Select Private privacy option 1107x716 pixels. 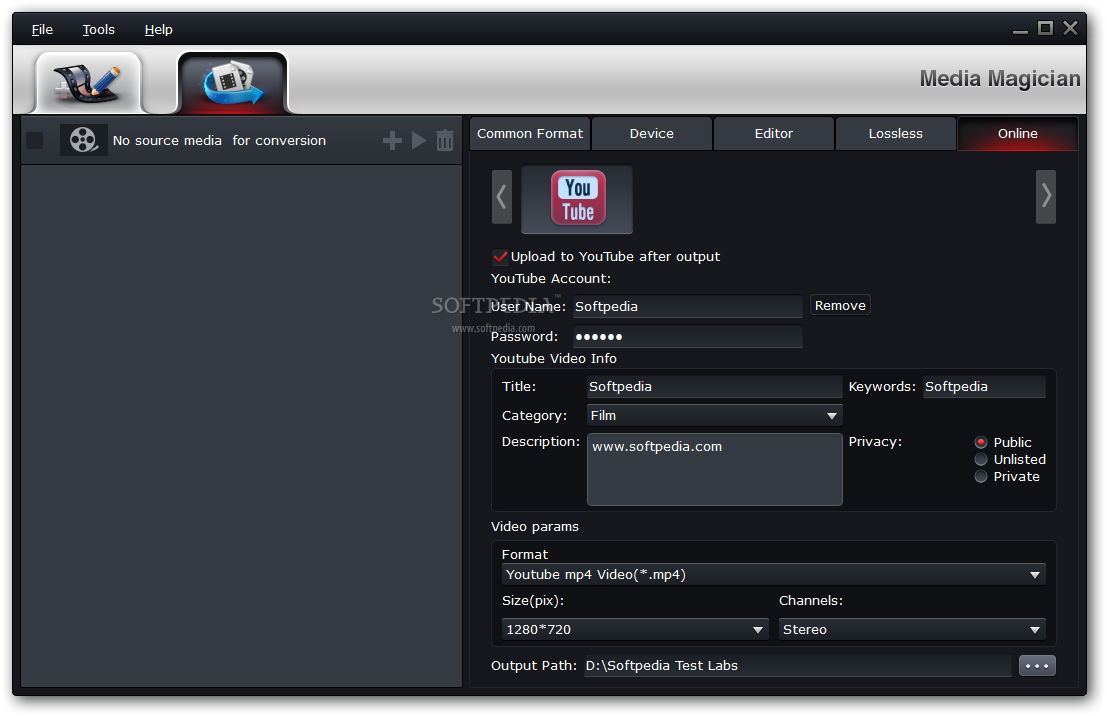tap(981, 476)
